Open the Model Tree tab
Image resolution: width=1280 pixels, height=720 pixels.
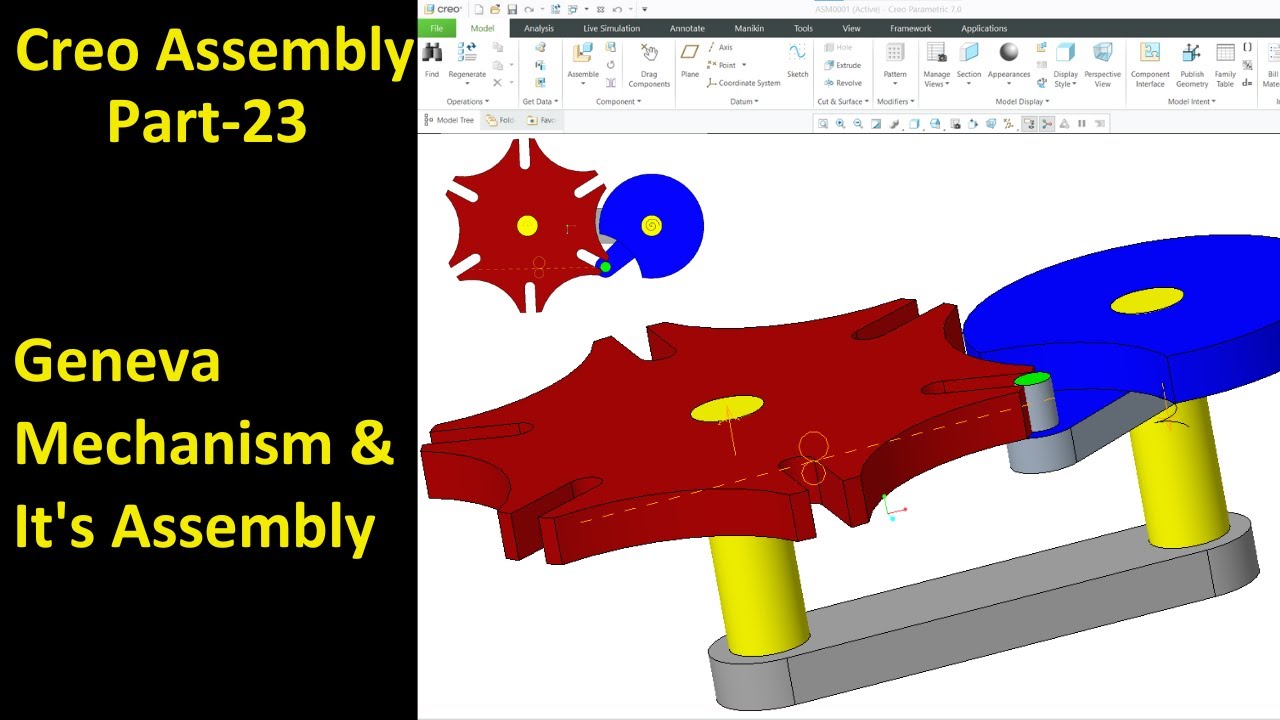(x=449, y=120)
